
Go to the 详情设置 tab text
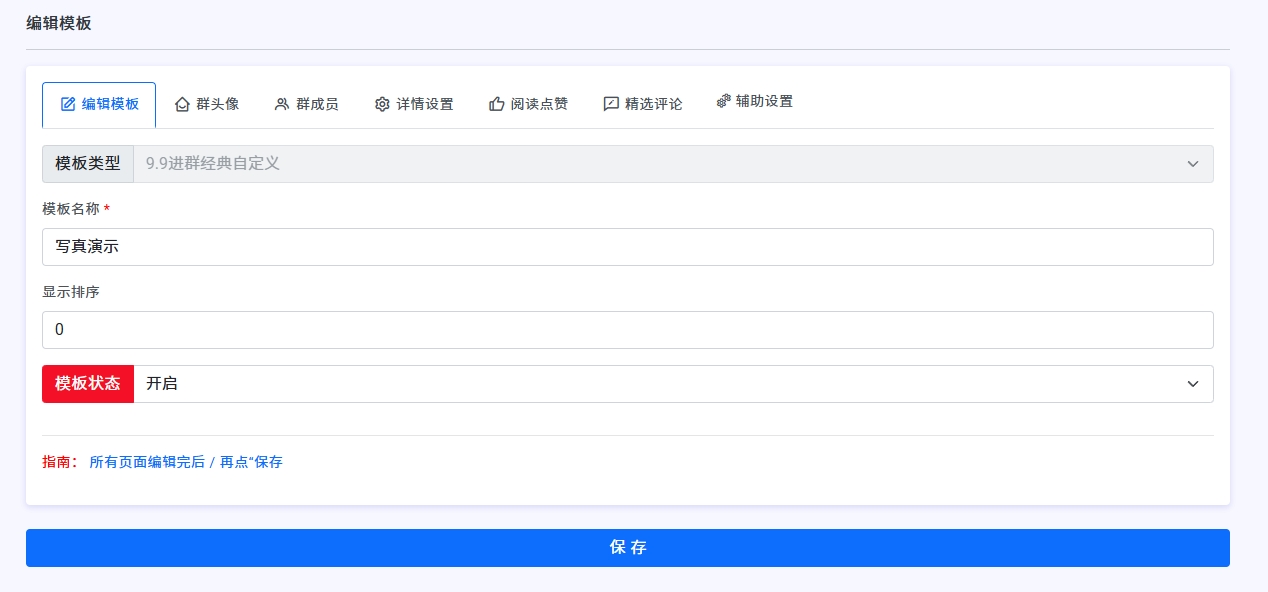pyautogui.click(x=425, y=104)
